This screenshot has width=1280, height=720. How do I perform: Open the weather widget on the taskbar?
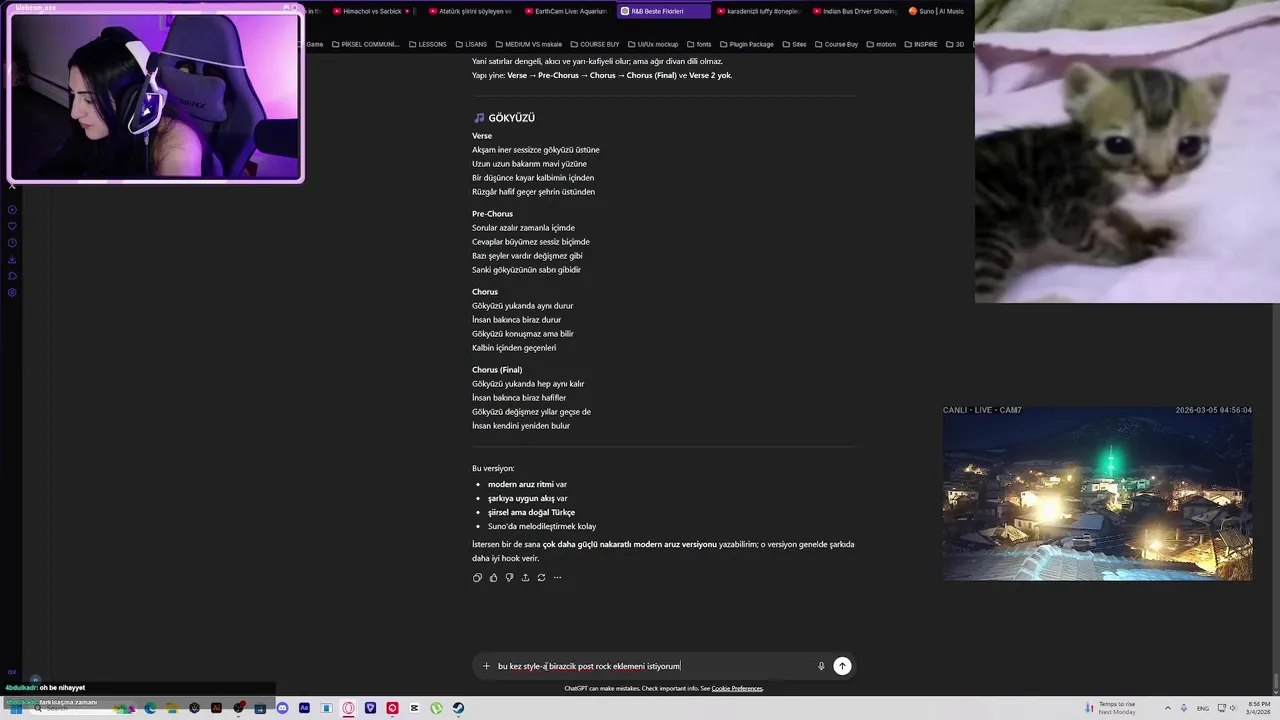1111,708
